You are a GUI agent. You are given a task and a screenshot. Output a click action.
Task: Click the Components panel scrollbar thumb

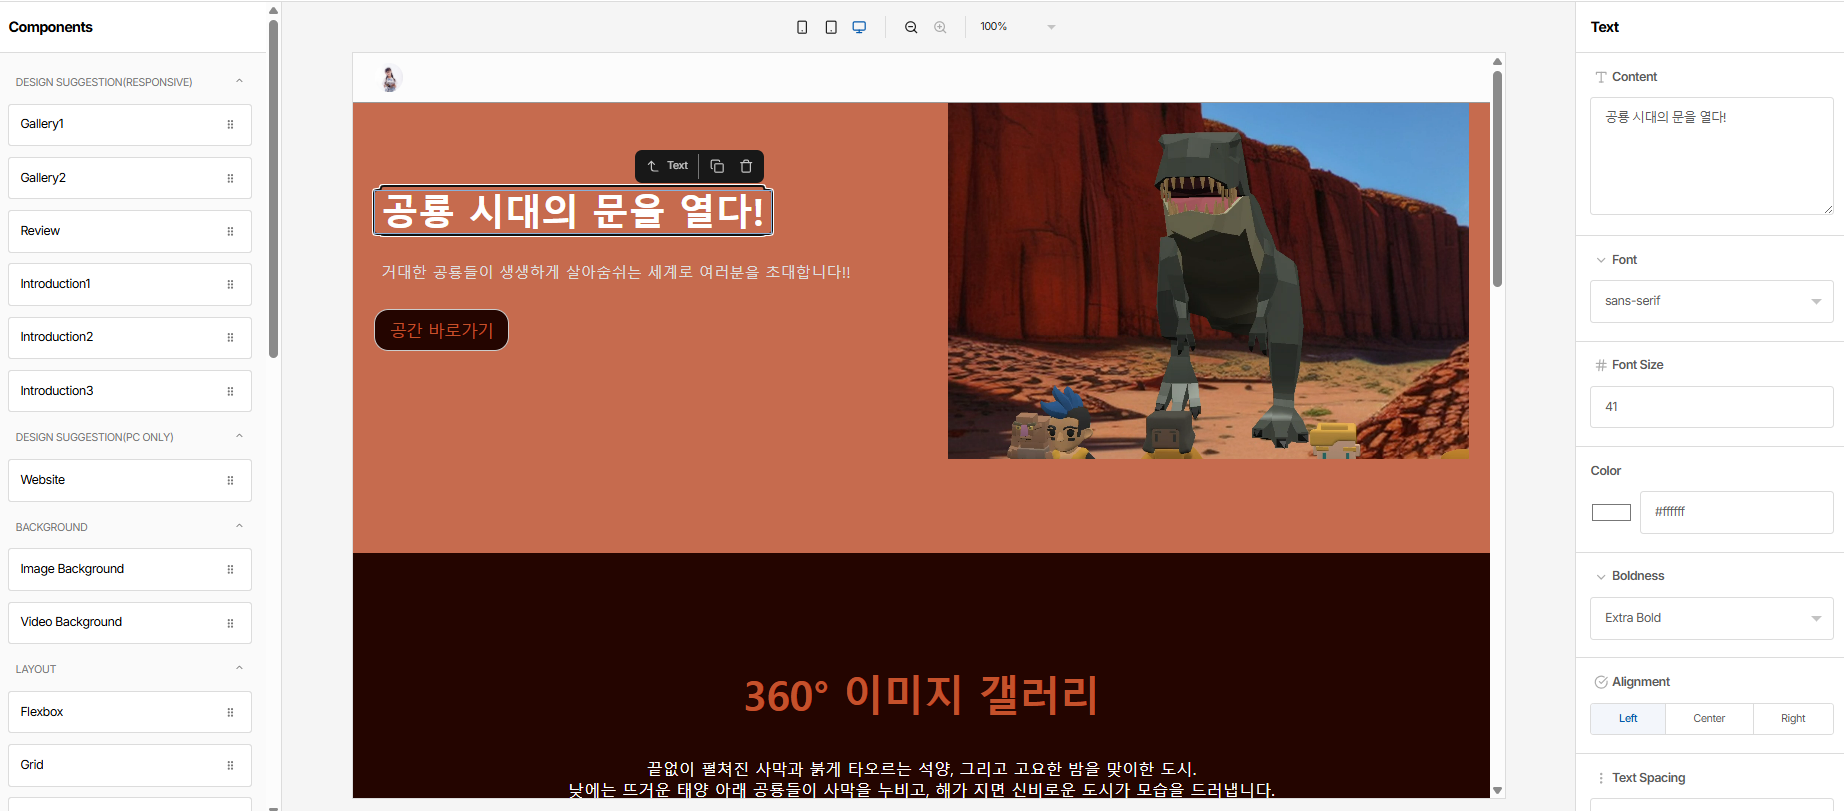click(273, 188)
